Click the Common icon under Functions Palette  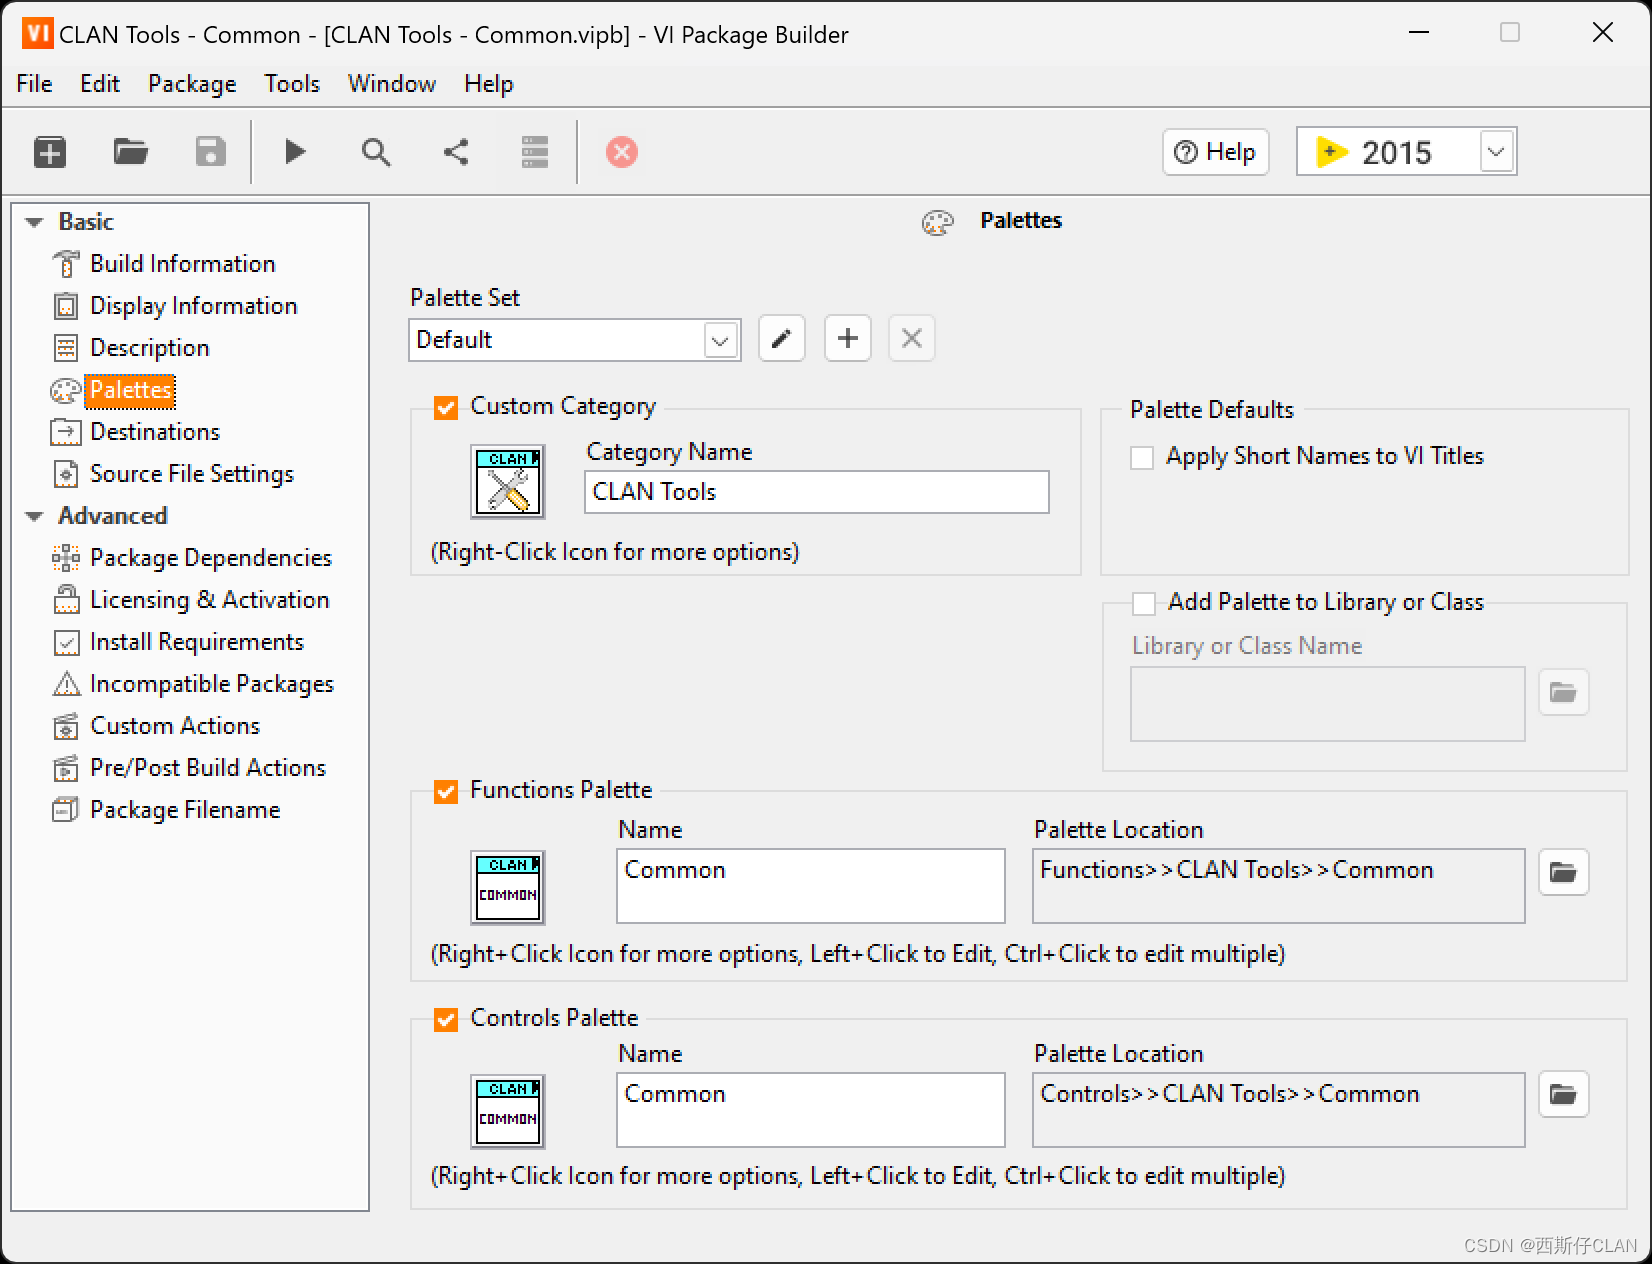[x=507, y=887]
